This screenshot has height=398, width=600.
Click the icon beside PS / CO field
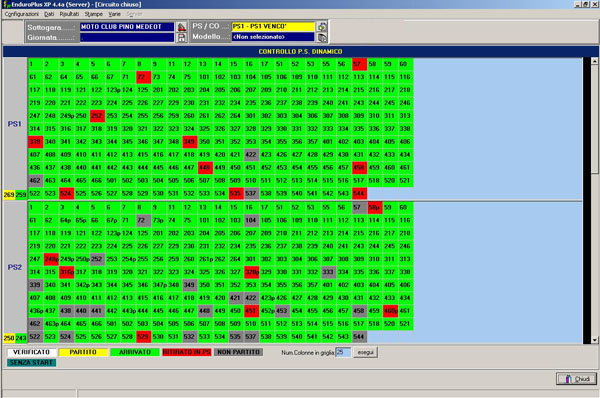coord(322,26)
